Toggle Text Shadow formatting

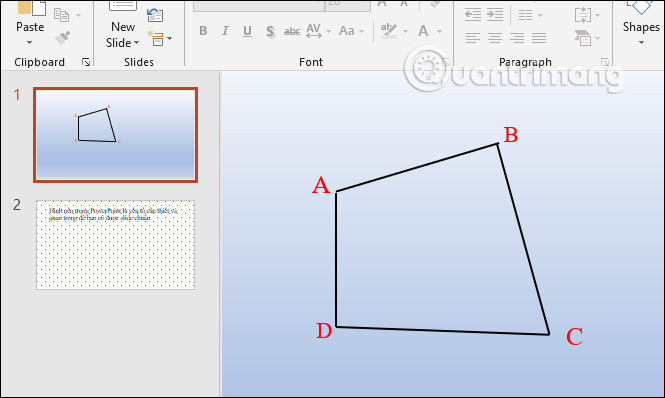point(270,31)
